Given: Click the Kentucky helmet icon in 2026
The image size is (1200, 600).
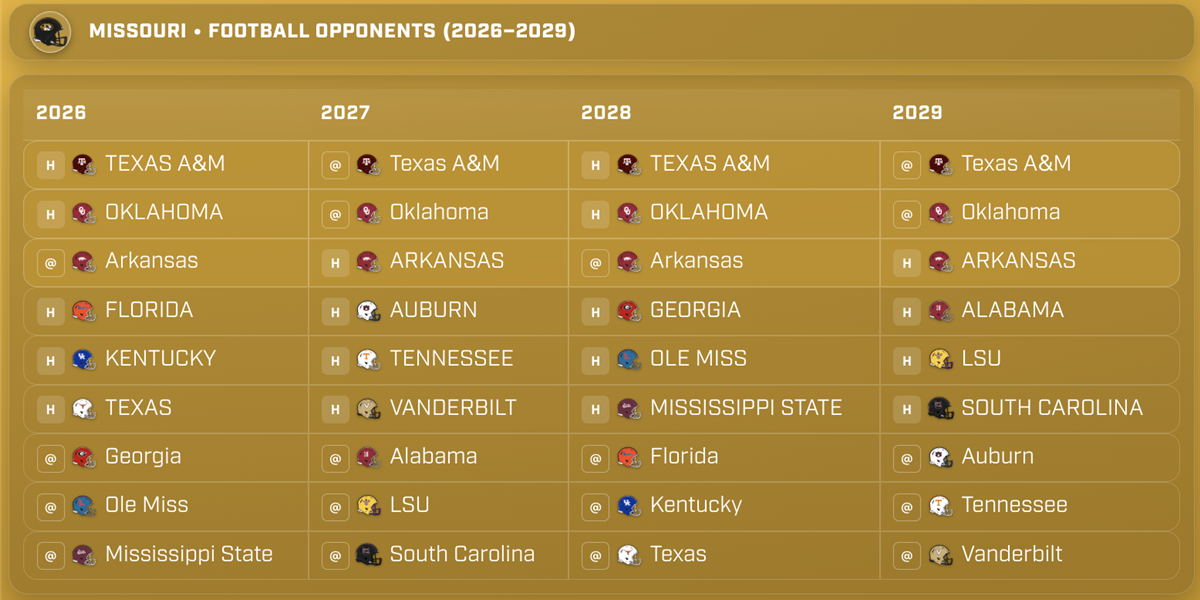Looking at the screenshot, I should point(84,360).
